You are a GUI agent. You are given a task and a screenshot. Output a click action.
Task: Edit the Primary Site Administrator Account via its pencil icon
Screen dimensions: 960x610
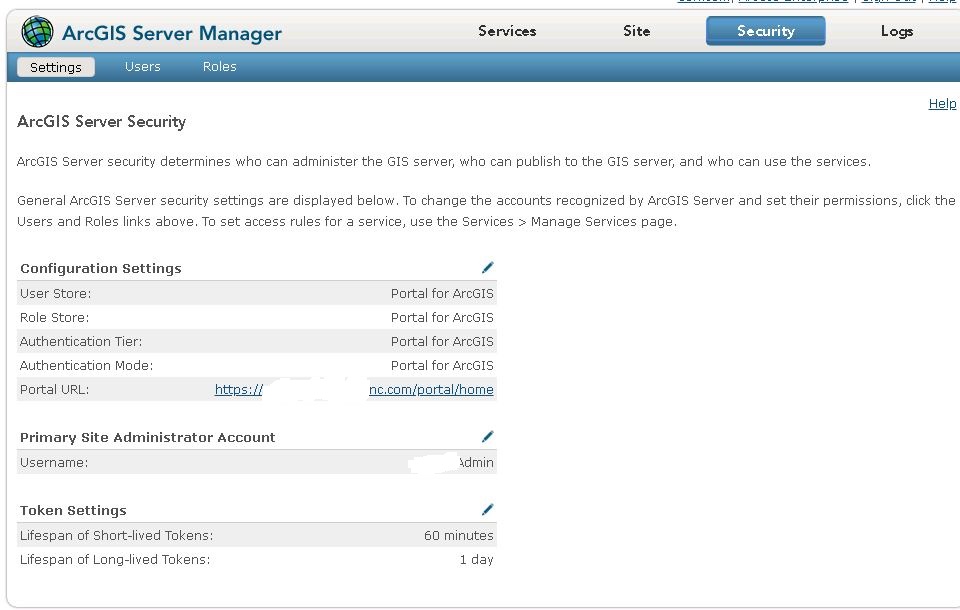(487, 437)
